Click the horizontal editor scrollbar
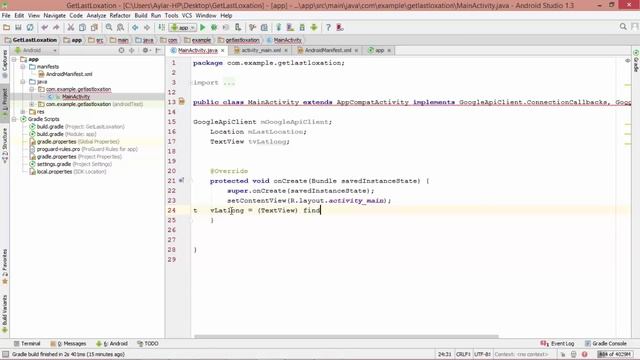The width and height of the screenshot is (640, 360). click(x=346, y=337)
